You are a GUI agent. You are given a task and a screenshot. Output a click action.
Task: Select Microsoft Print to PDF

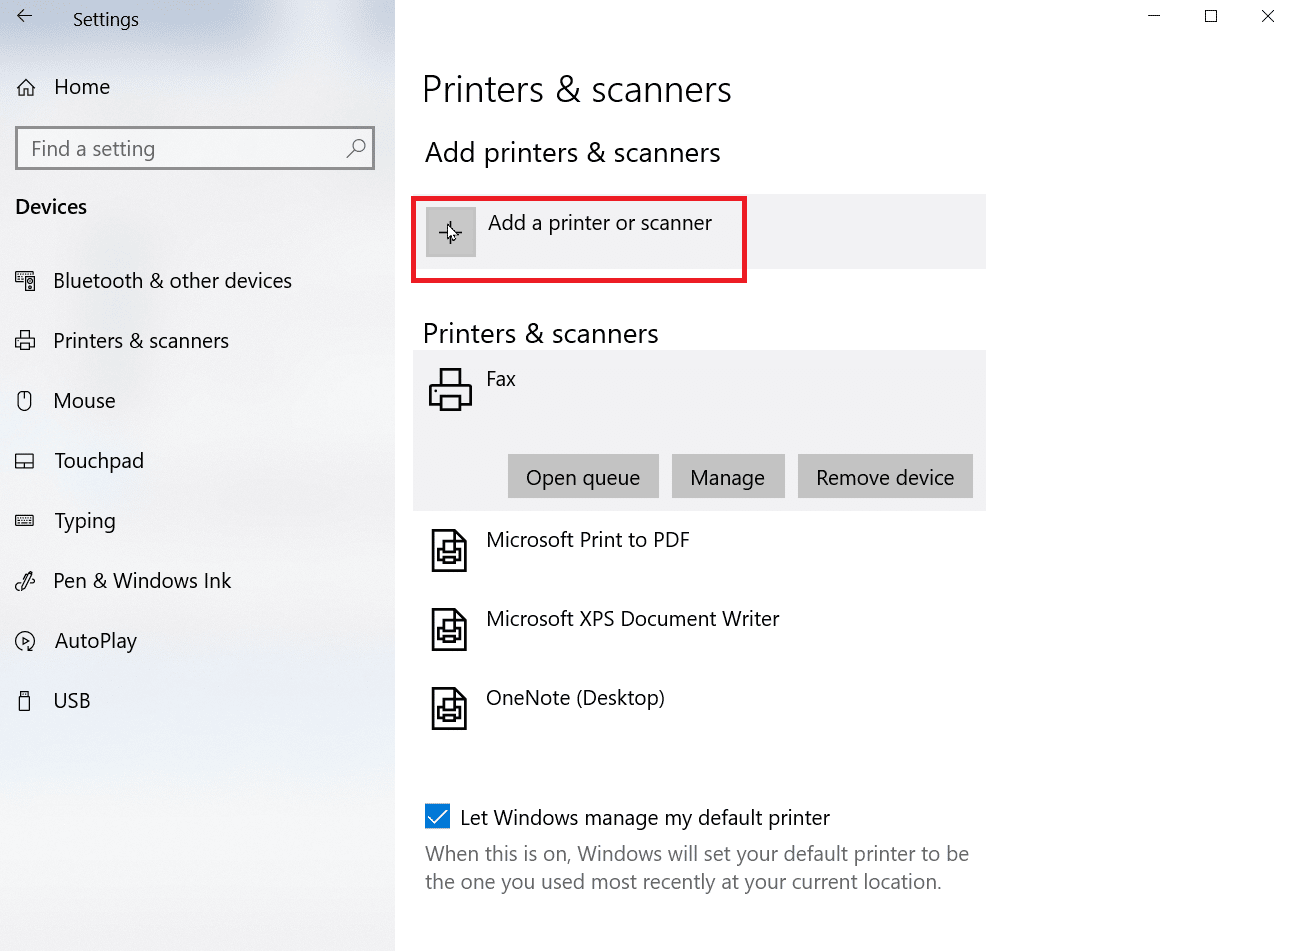coord(588,540)
